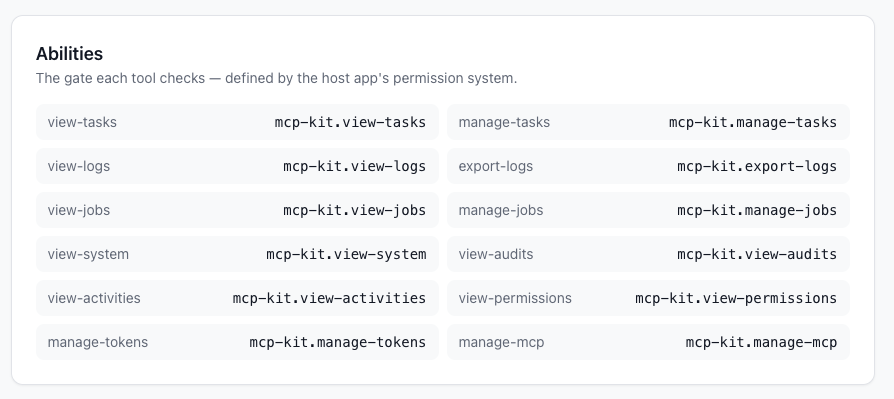Select mcp-kit.manage-tokens code value

point(338,342)
